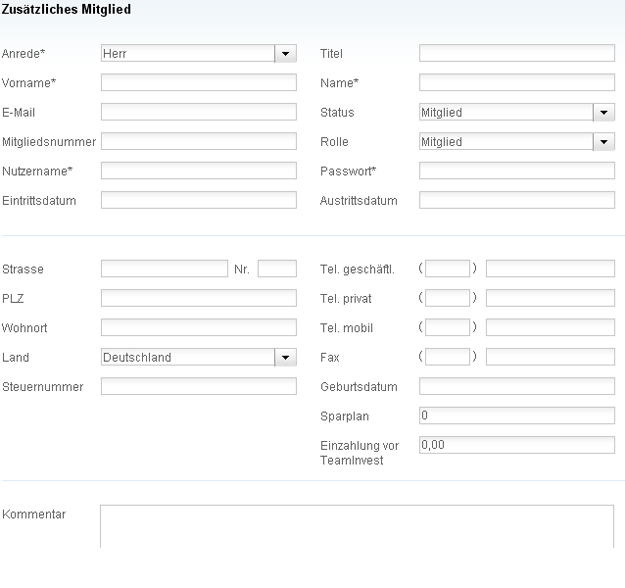The image size is (625, 588).
Task: Click the Sparplan field containing 0
Action: pos(517,415)
